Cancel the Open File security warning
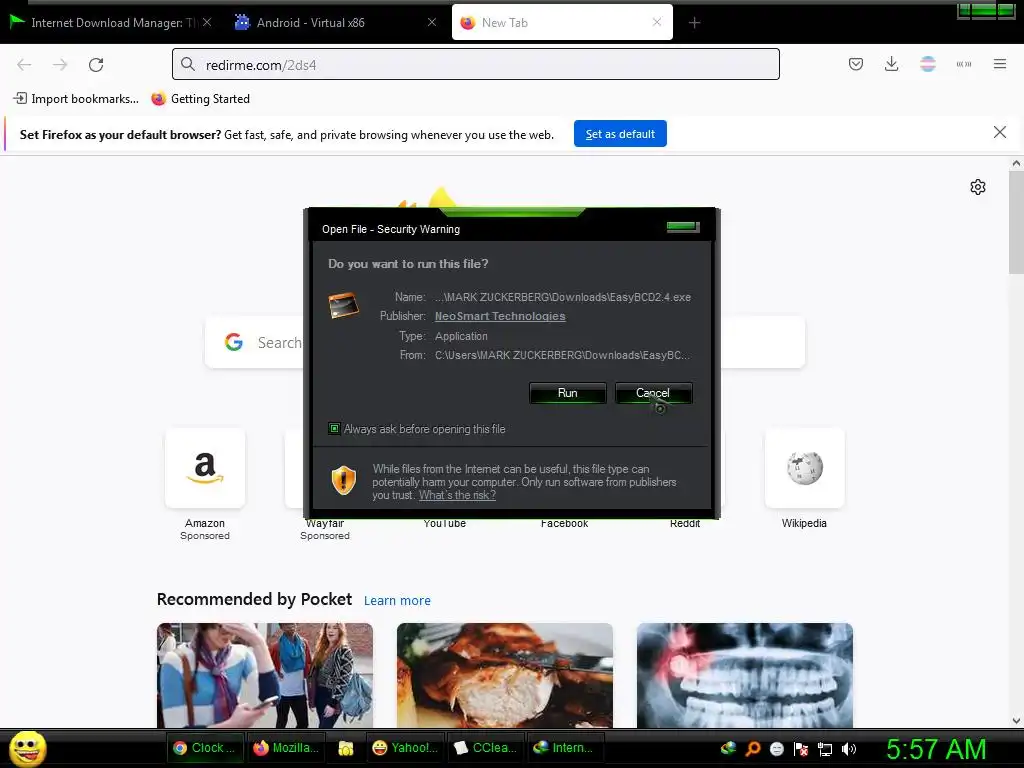The image size is (1024, 768). point(653,393)
